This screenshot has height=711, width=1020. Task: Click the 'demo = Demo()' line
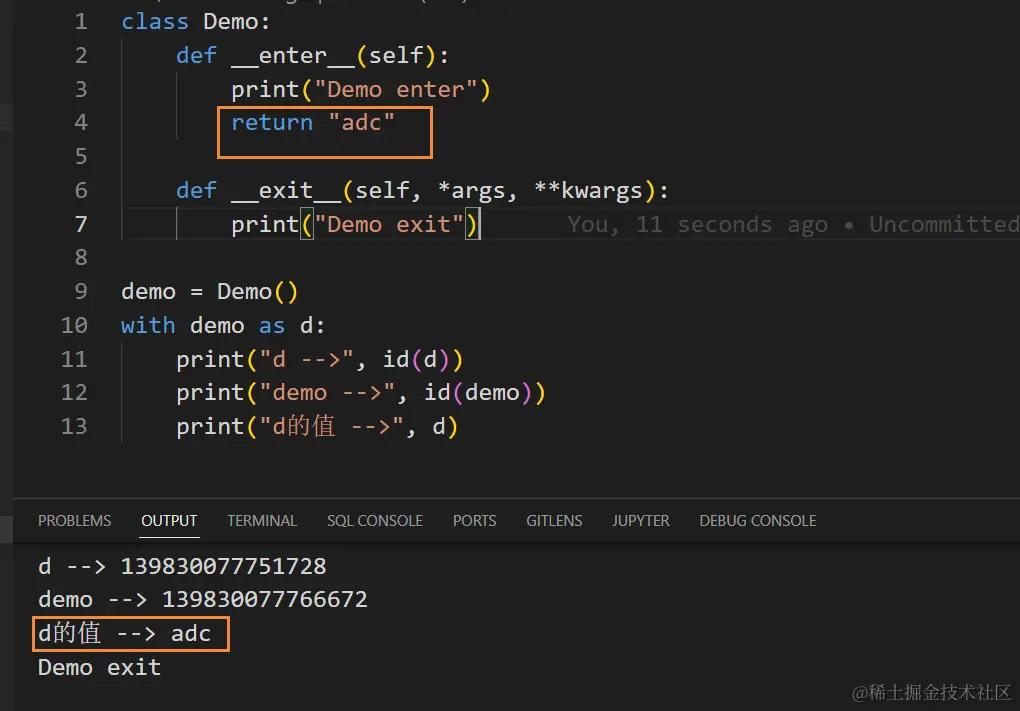(209, 292)
